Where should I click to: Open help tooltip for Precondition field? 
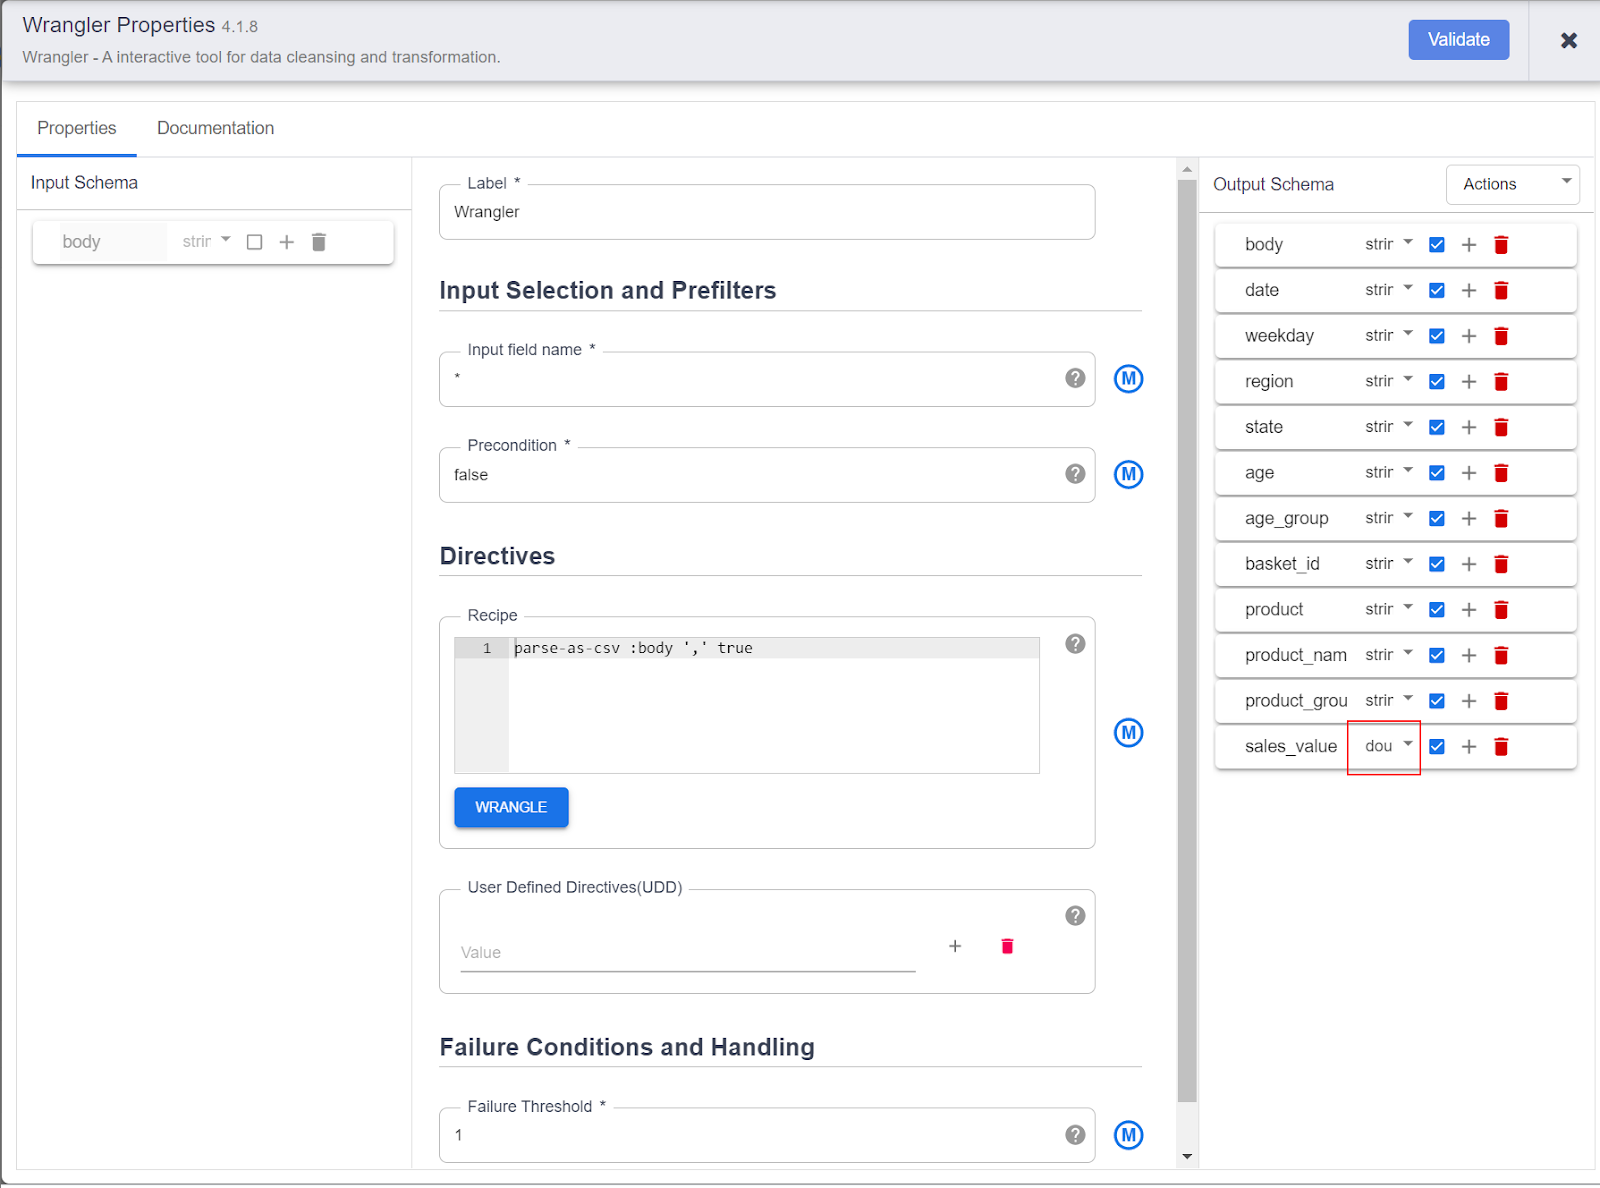click(1075, 474)
